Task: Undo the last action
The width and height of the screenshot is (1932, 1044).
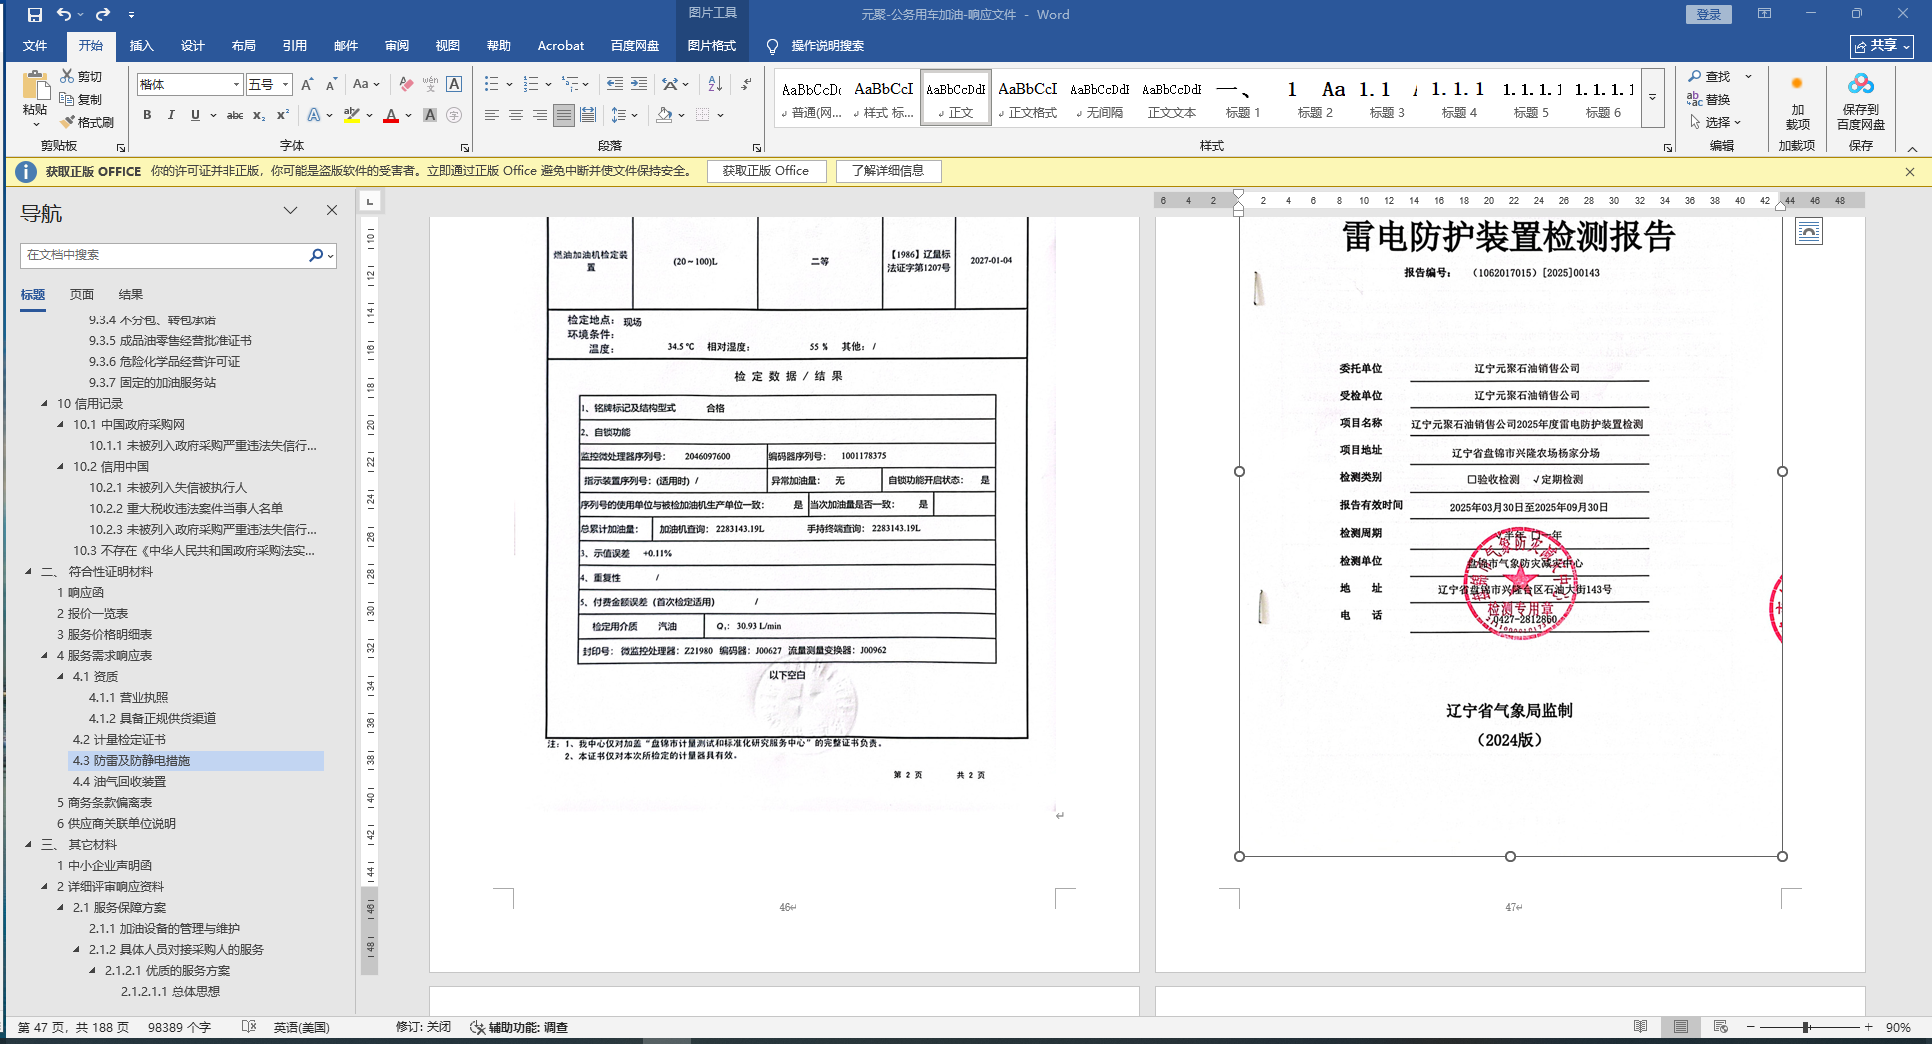Action: coord(64,15)
